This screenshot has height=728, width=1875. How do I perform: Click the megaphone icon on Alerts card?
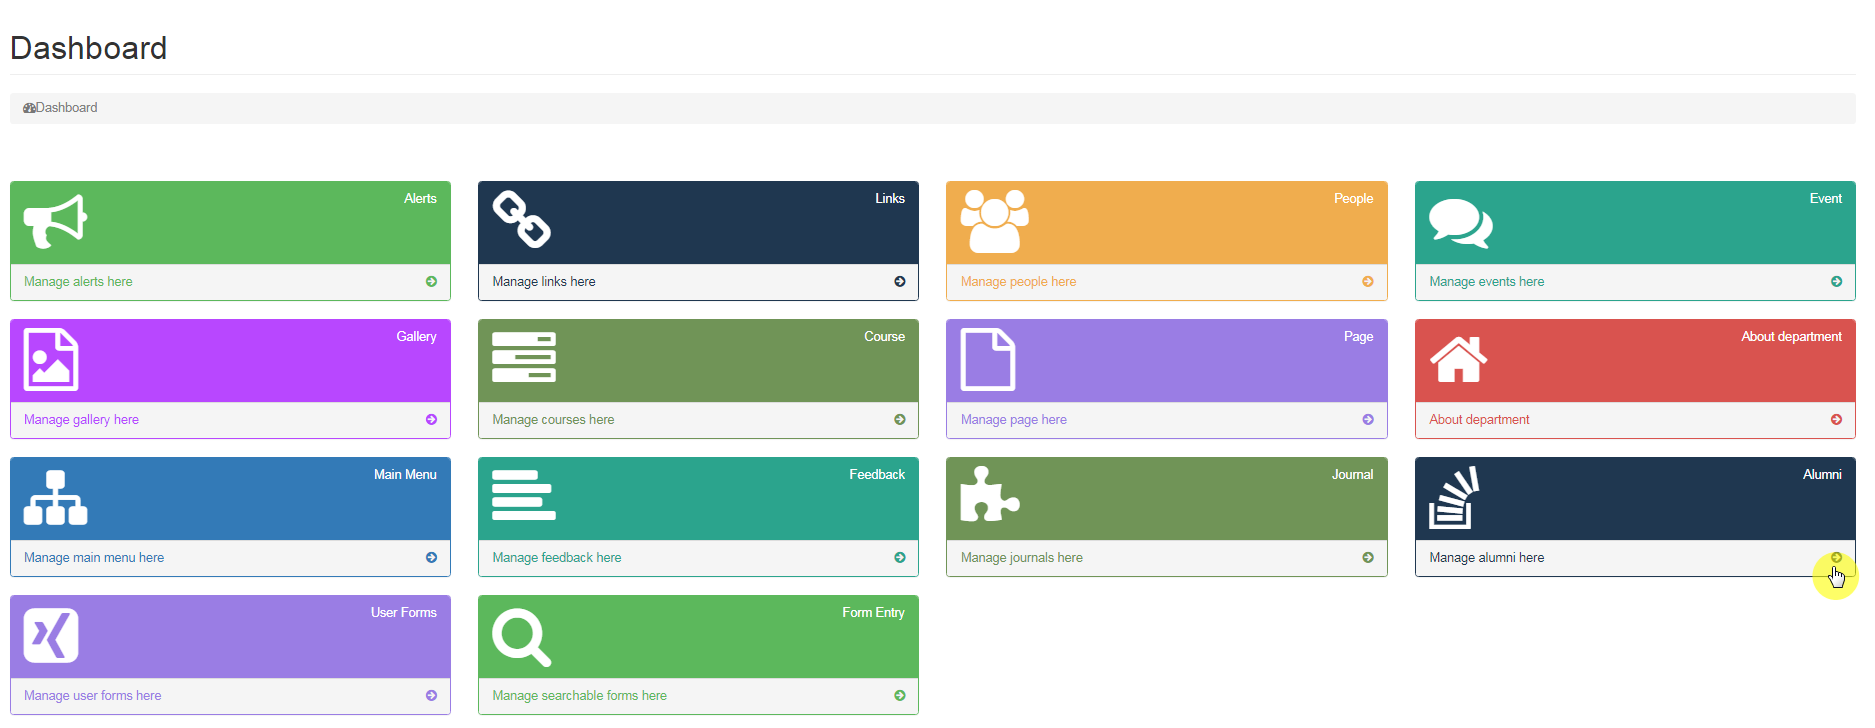pos(55,221)
